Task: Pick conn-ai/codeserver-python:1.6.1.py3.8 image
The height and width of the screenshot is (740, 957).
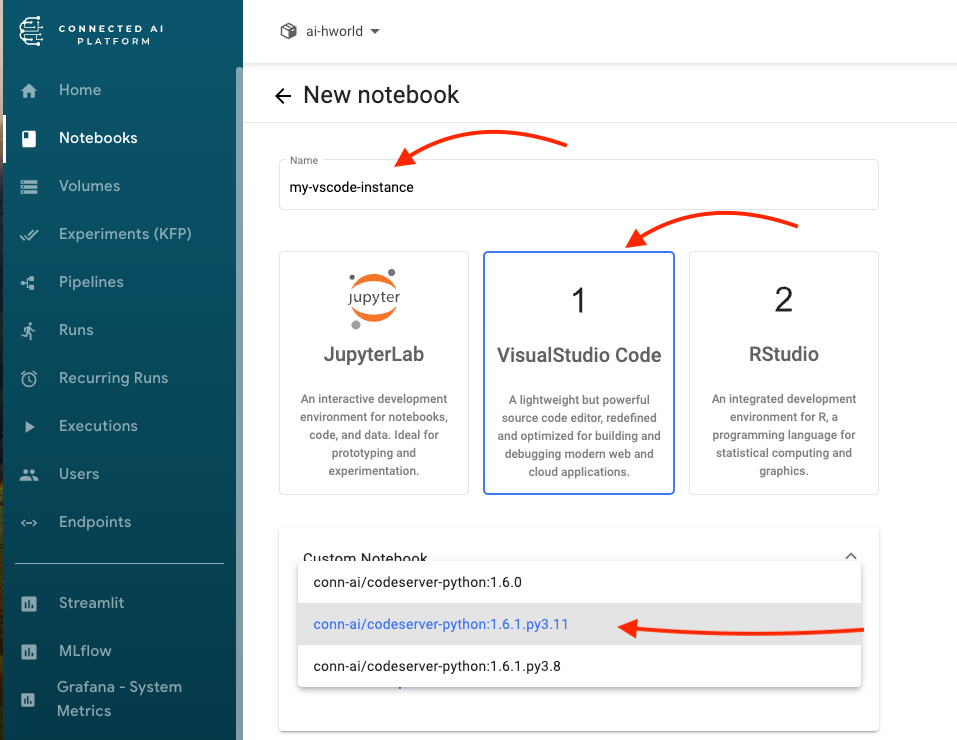Action: (579, 666)
